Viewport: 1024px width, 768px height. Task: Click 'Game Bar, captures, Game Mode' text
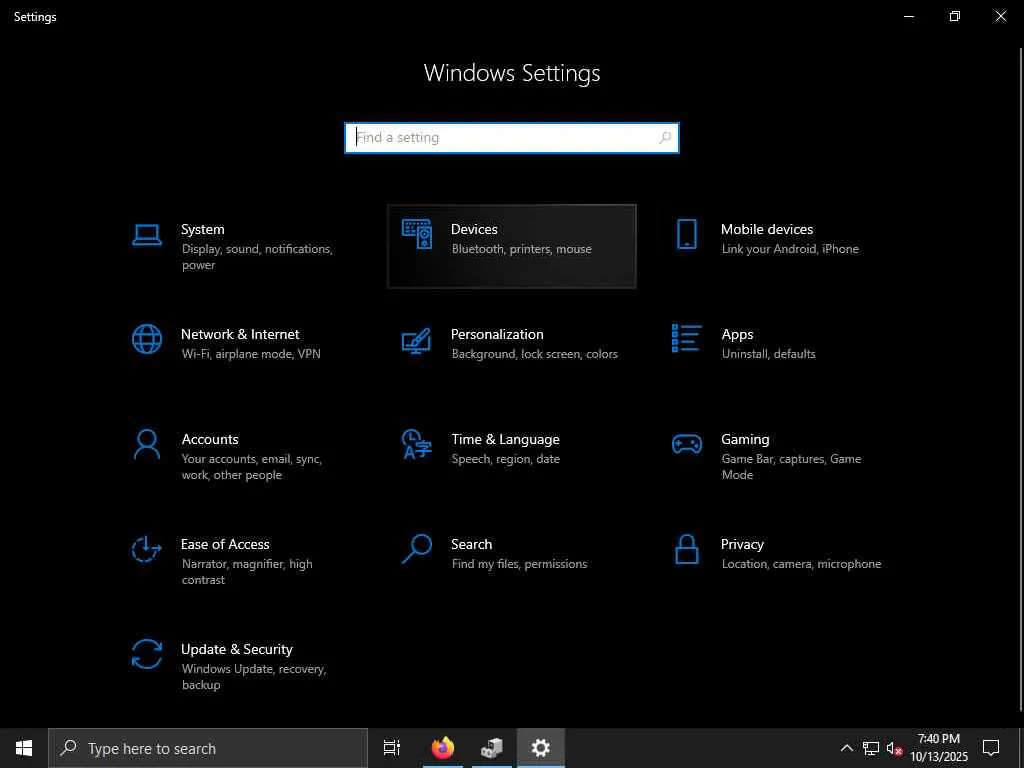pos(792,467)
